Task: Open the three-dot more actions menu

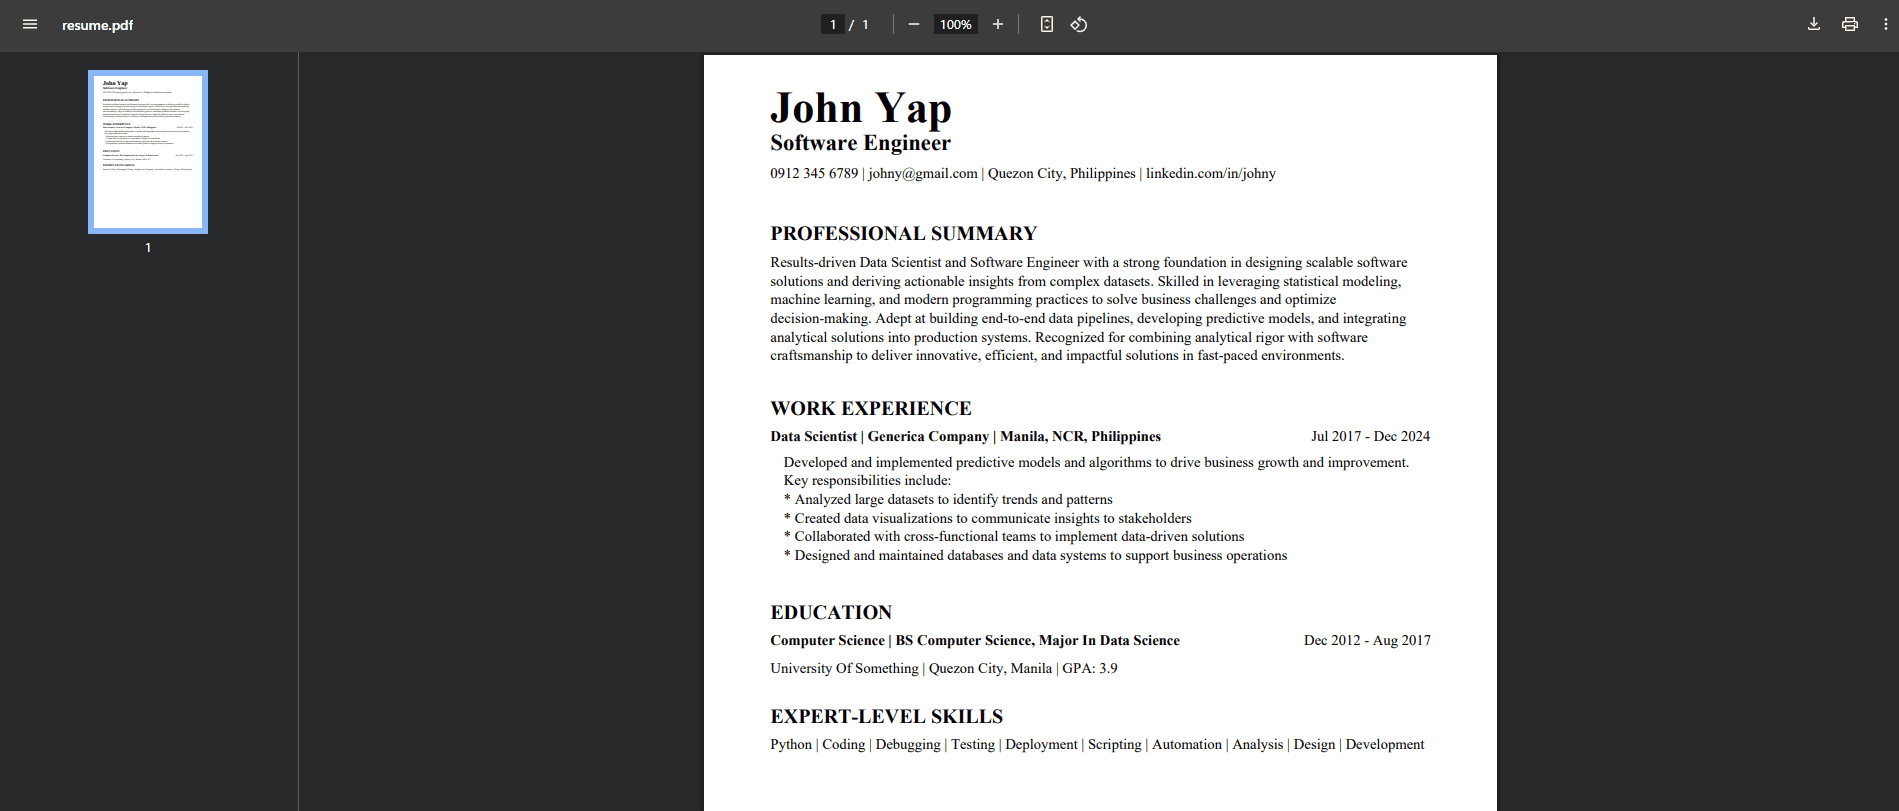Action: coord(1885,25)
